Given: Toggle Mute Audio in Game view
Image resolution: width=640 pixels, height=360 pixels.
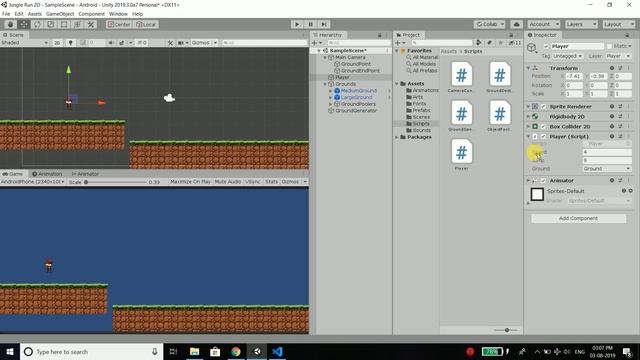Looking at the screenshot, I should pos(228,182).
